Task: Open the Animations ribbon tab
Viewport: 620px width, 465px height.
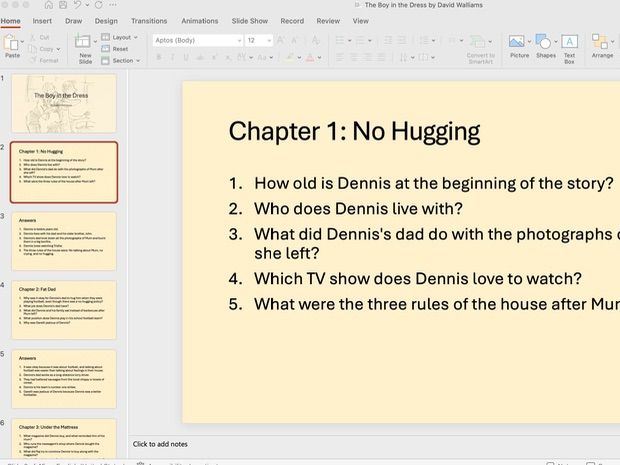Action: tap(200, 21)
